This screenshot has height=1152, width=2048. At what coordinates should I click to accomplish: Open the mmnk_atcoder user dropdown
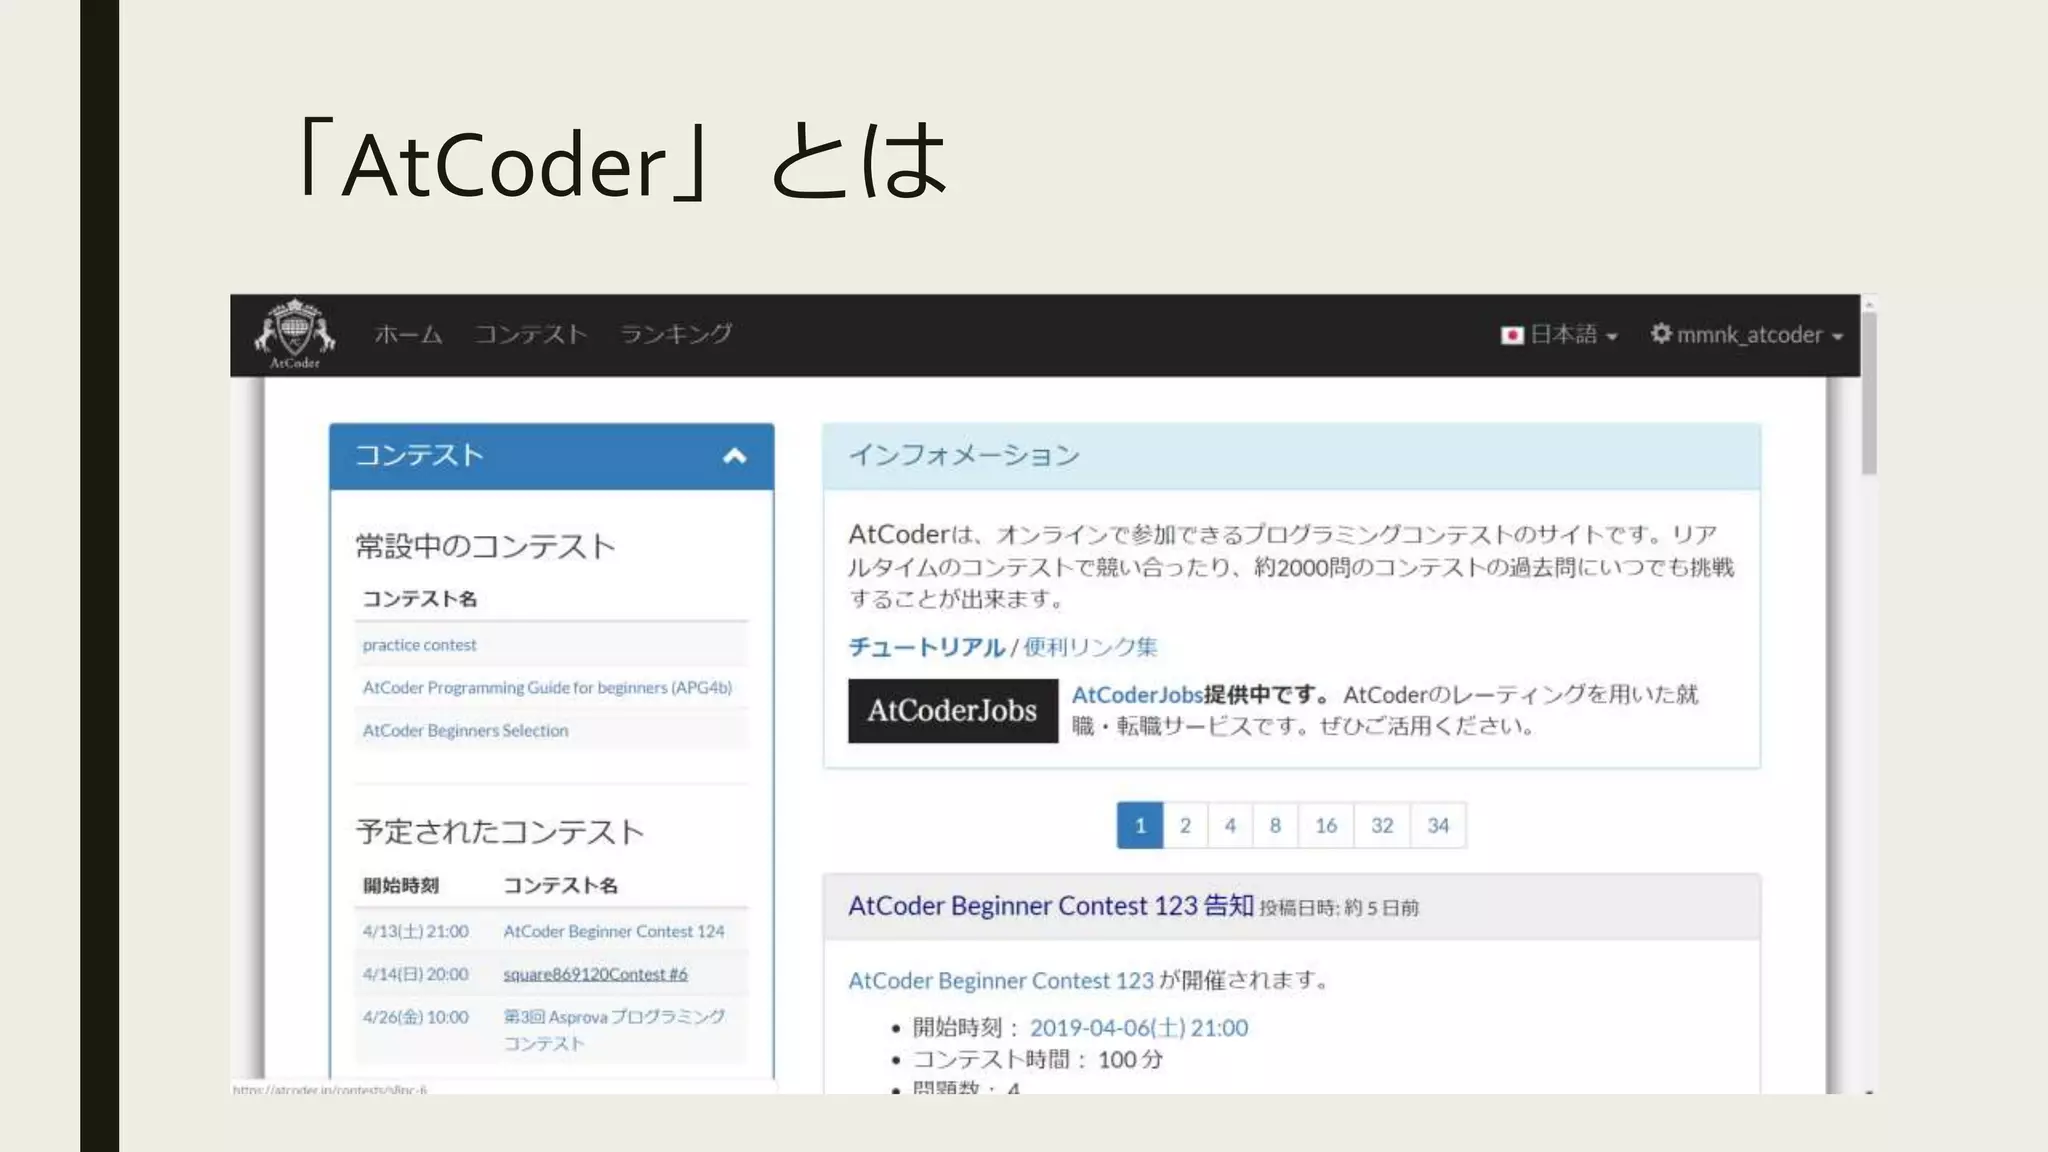tap(1746, 335)
